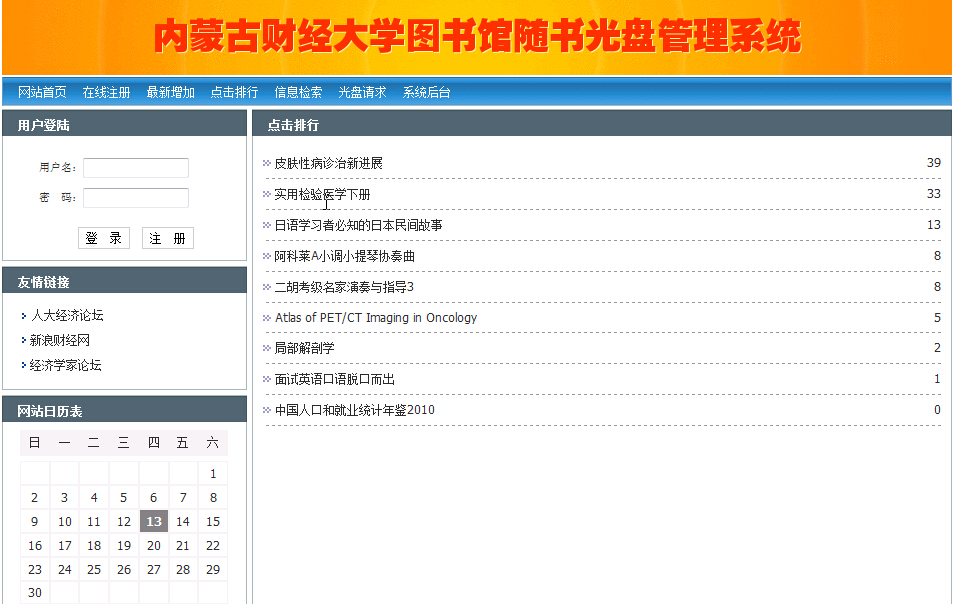Open 实用检验医学下册 entry
Viewport: 955px width, 604px height.
(x=322, y=194)
